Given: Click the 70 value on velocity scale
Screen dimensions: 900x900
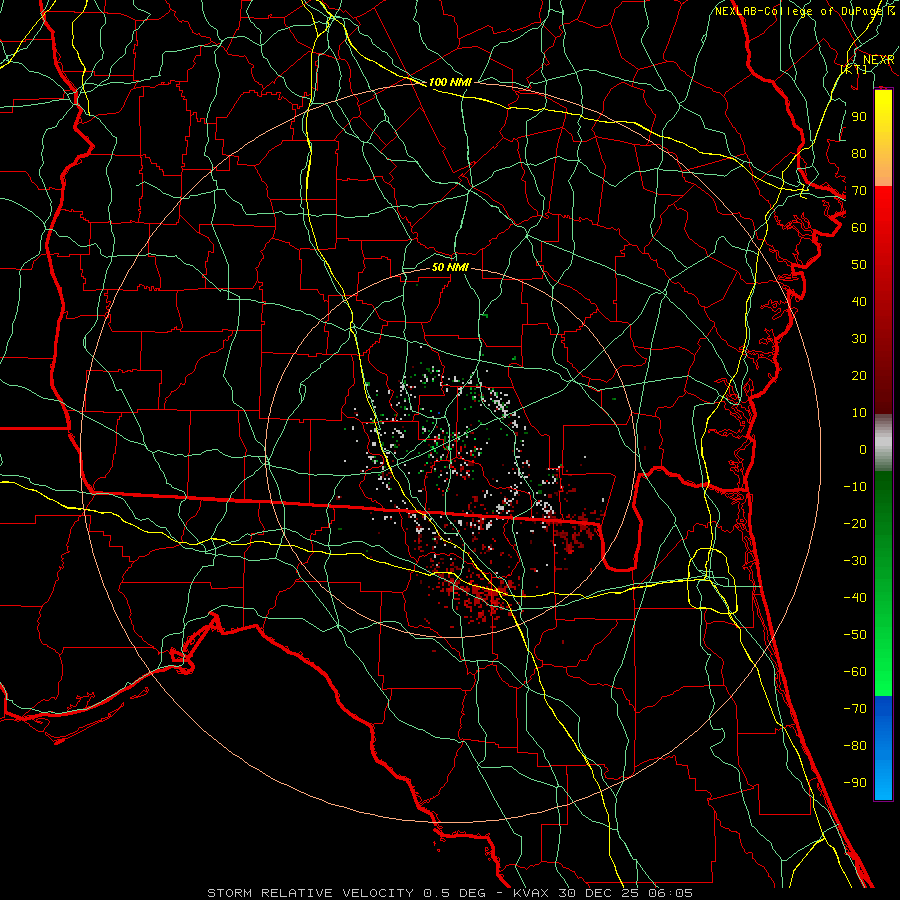Looking at the screenshot, I should 859,191.
